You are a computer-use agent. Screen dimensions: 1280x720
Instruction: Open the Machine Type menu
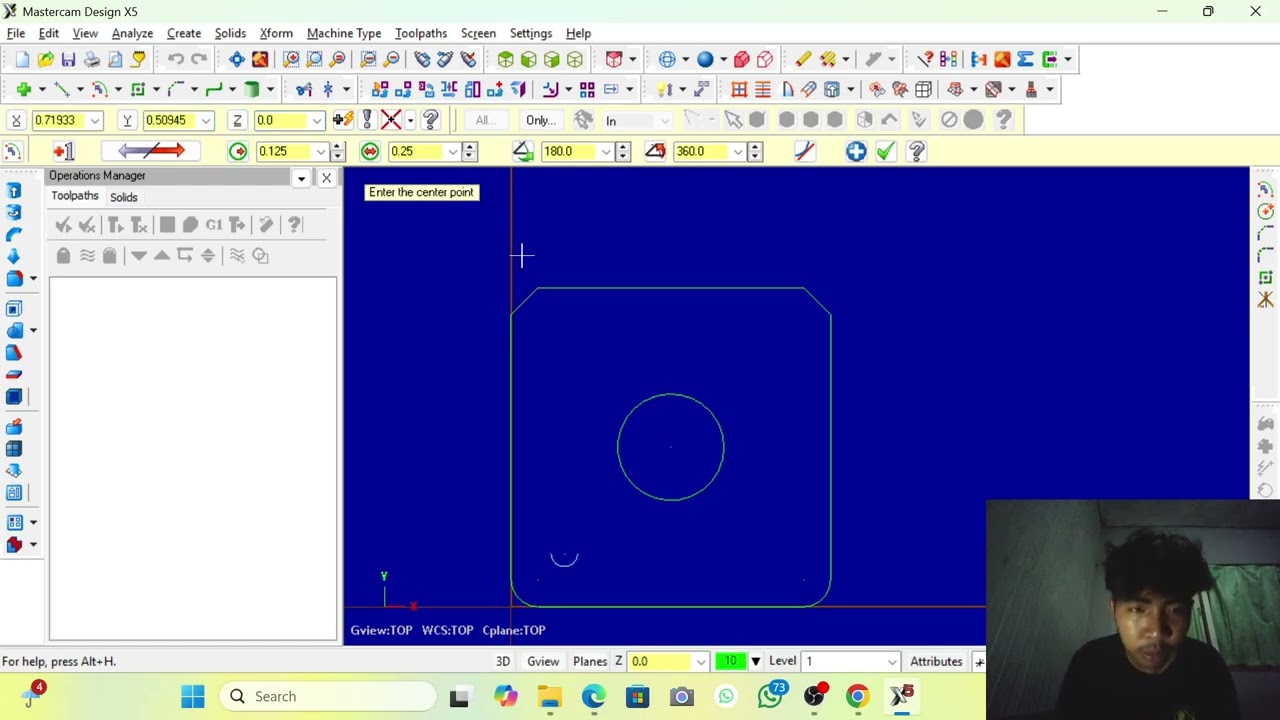coord(344,33)
